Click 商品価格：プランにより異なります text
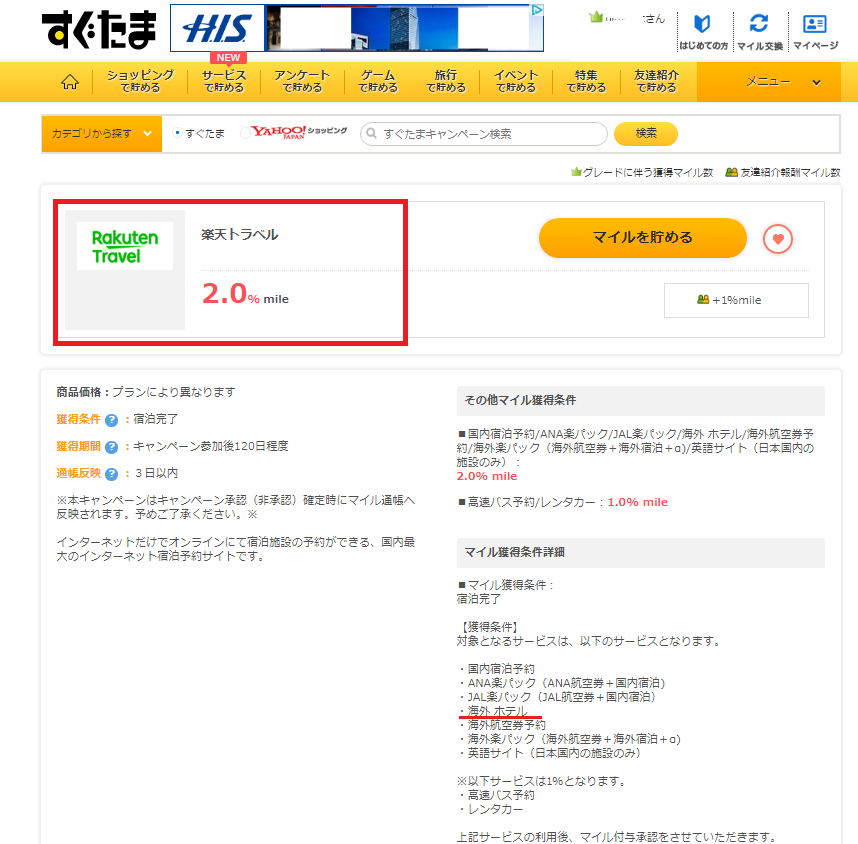 pyautogui.click(x=146, y=392)
